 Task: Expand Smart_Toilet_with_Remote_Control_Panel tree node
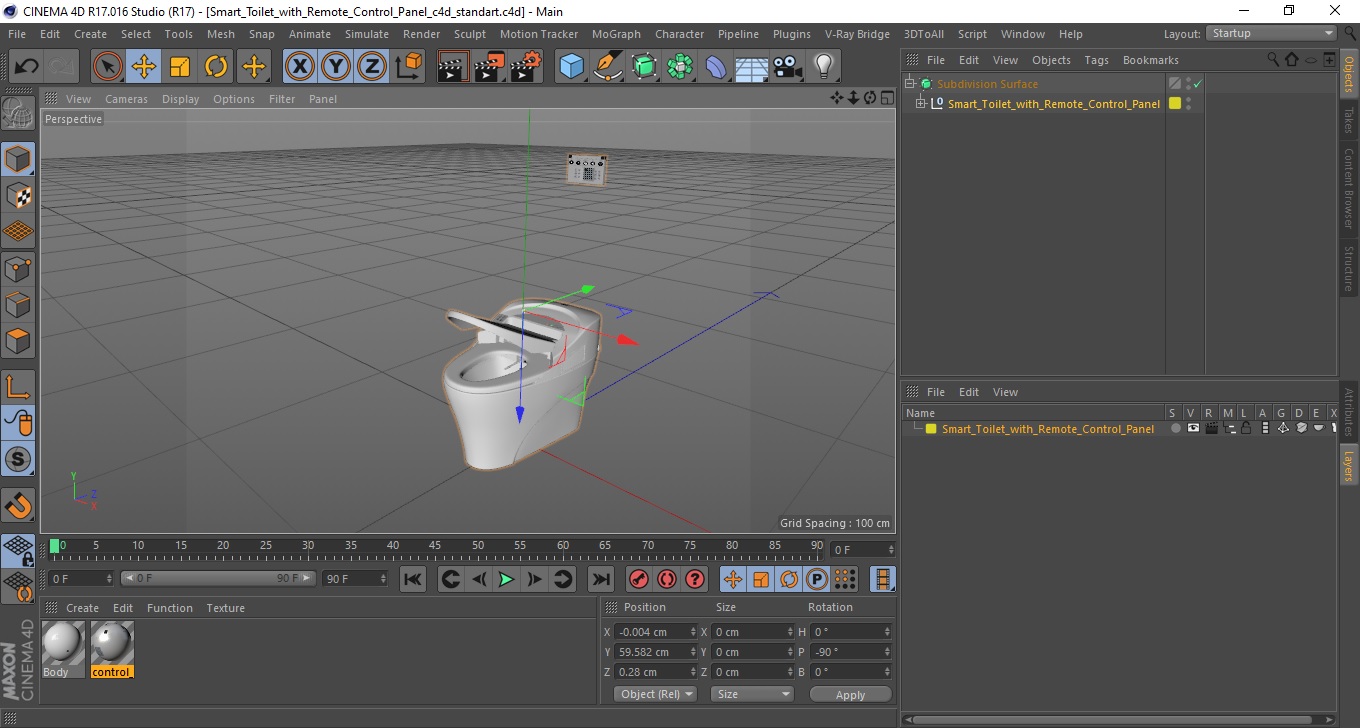point(921,104)
